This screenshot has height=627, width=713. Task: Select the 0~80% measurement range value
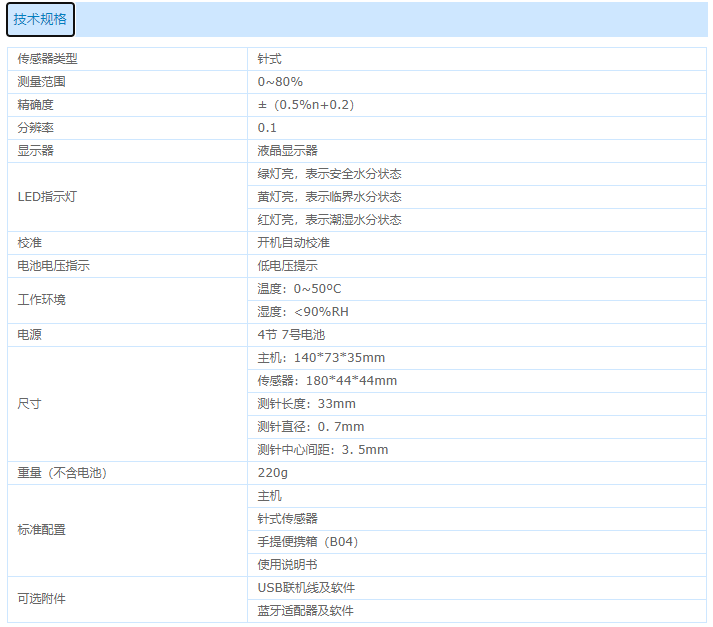[x=280, y=82]
